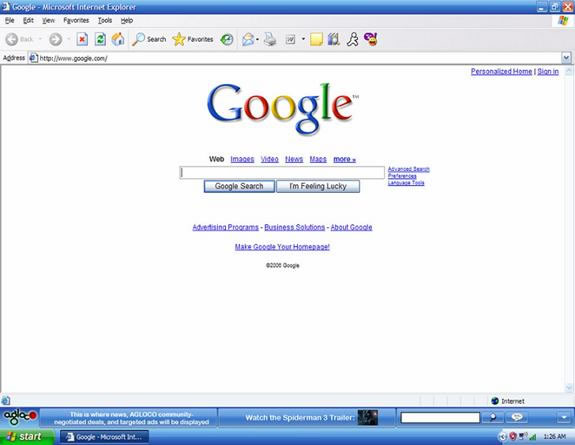575x445 pixels.
Task: Open the History toolbar icon
Action: (x=227, y=39)
